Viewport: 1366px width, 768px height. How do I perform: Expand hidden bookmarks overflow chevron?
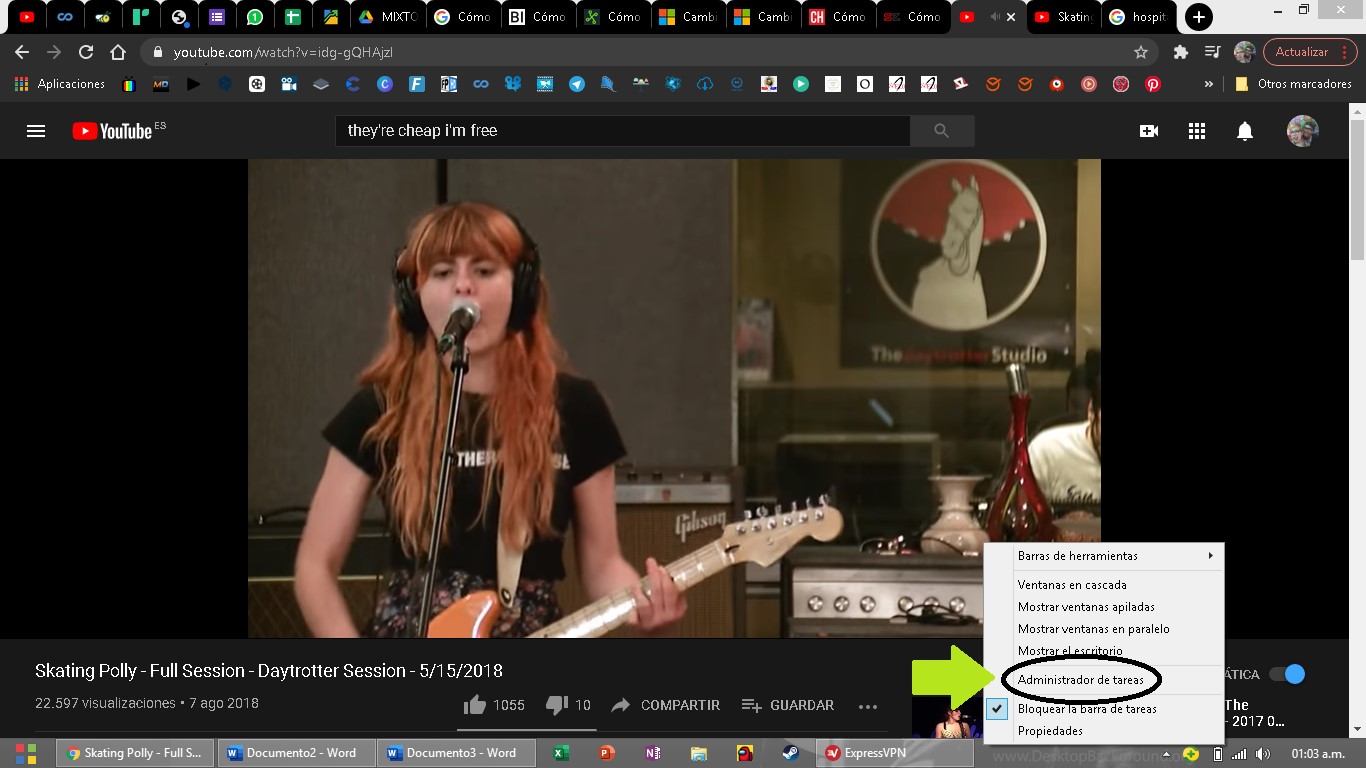point(1209,85)
